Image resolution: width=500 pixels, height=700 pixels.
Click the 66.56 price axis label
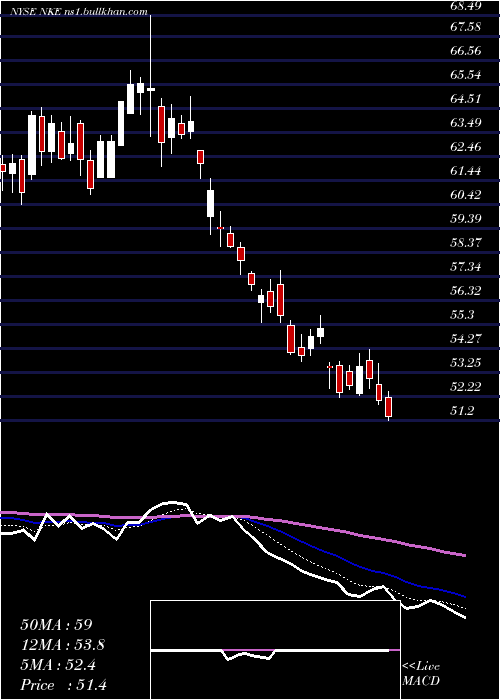pos(465,51)
